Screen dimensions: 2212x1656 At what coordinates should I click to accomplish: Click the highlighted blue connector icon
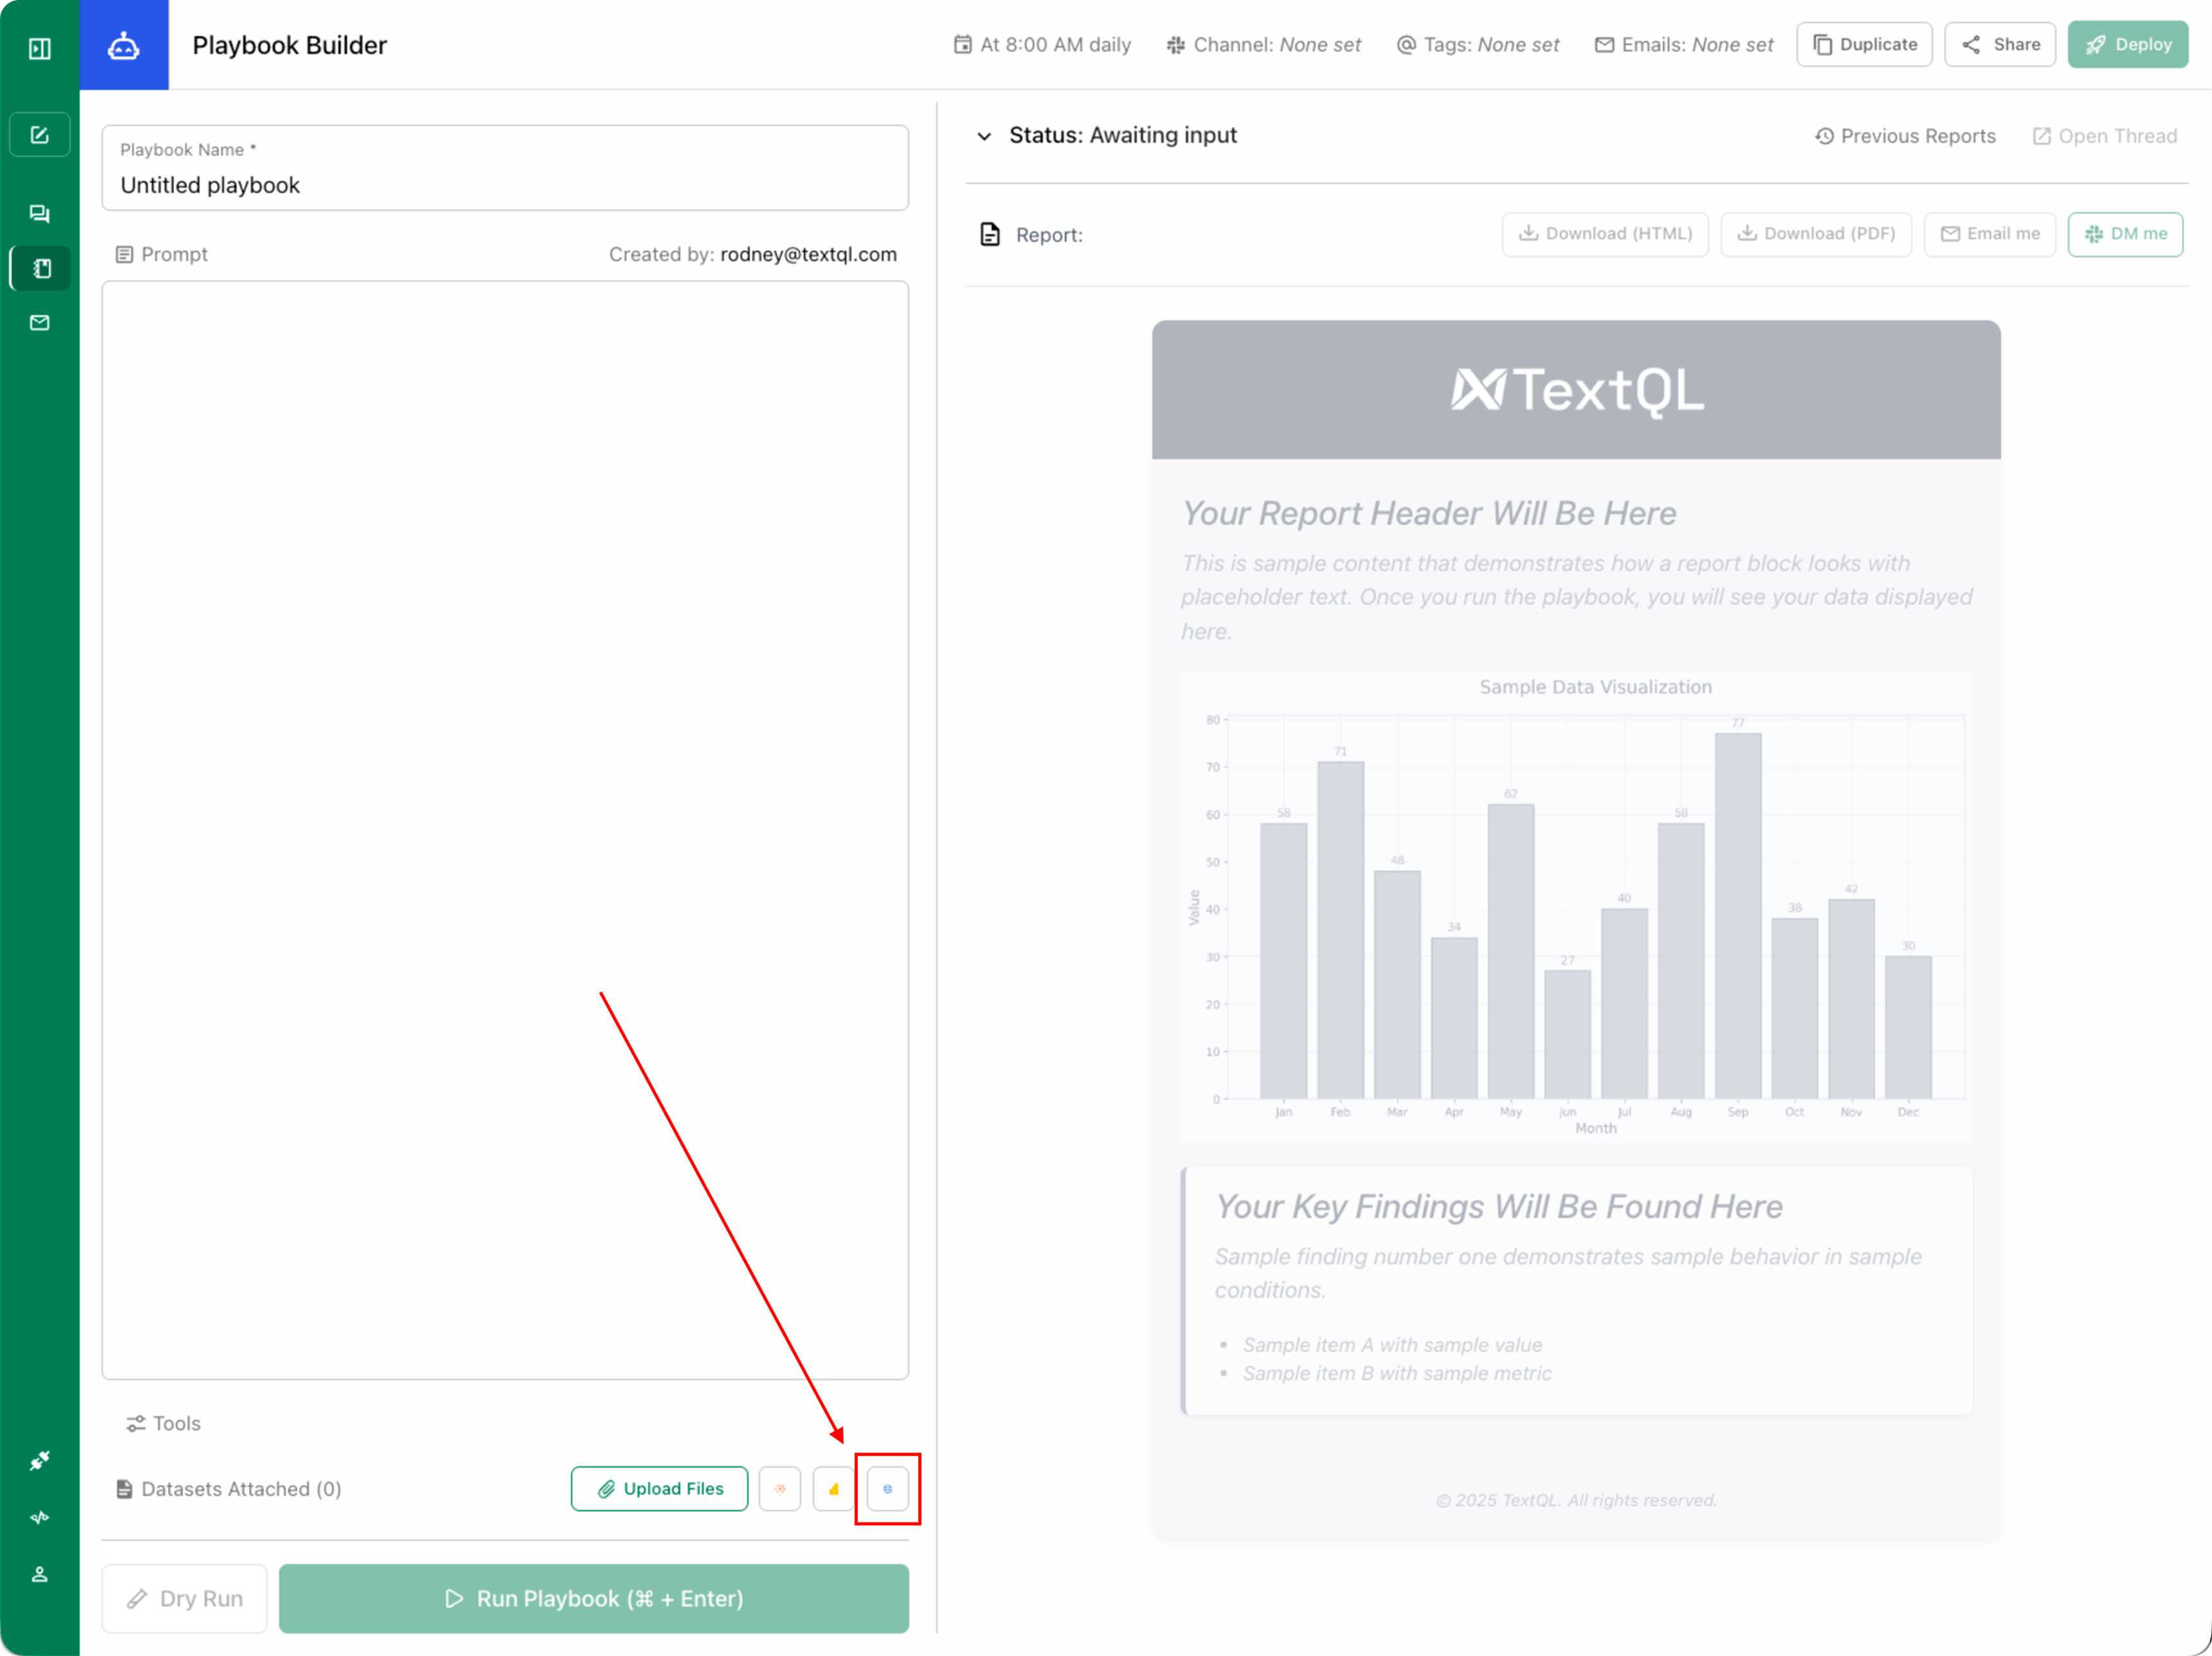tap(887, 1488)
